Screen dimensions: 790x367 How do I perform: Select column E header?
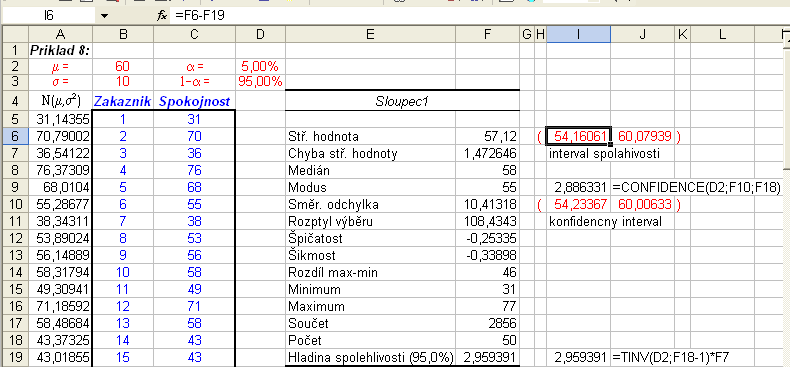(x=370, y=34)
